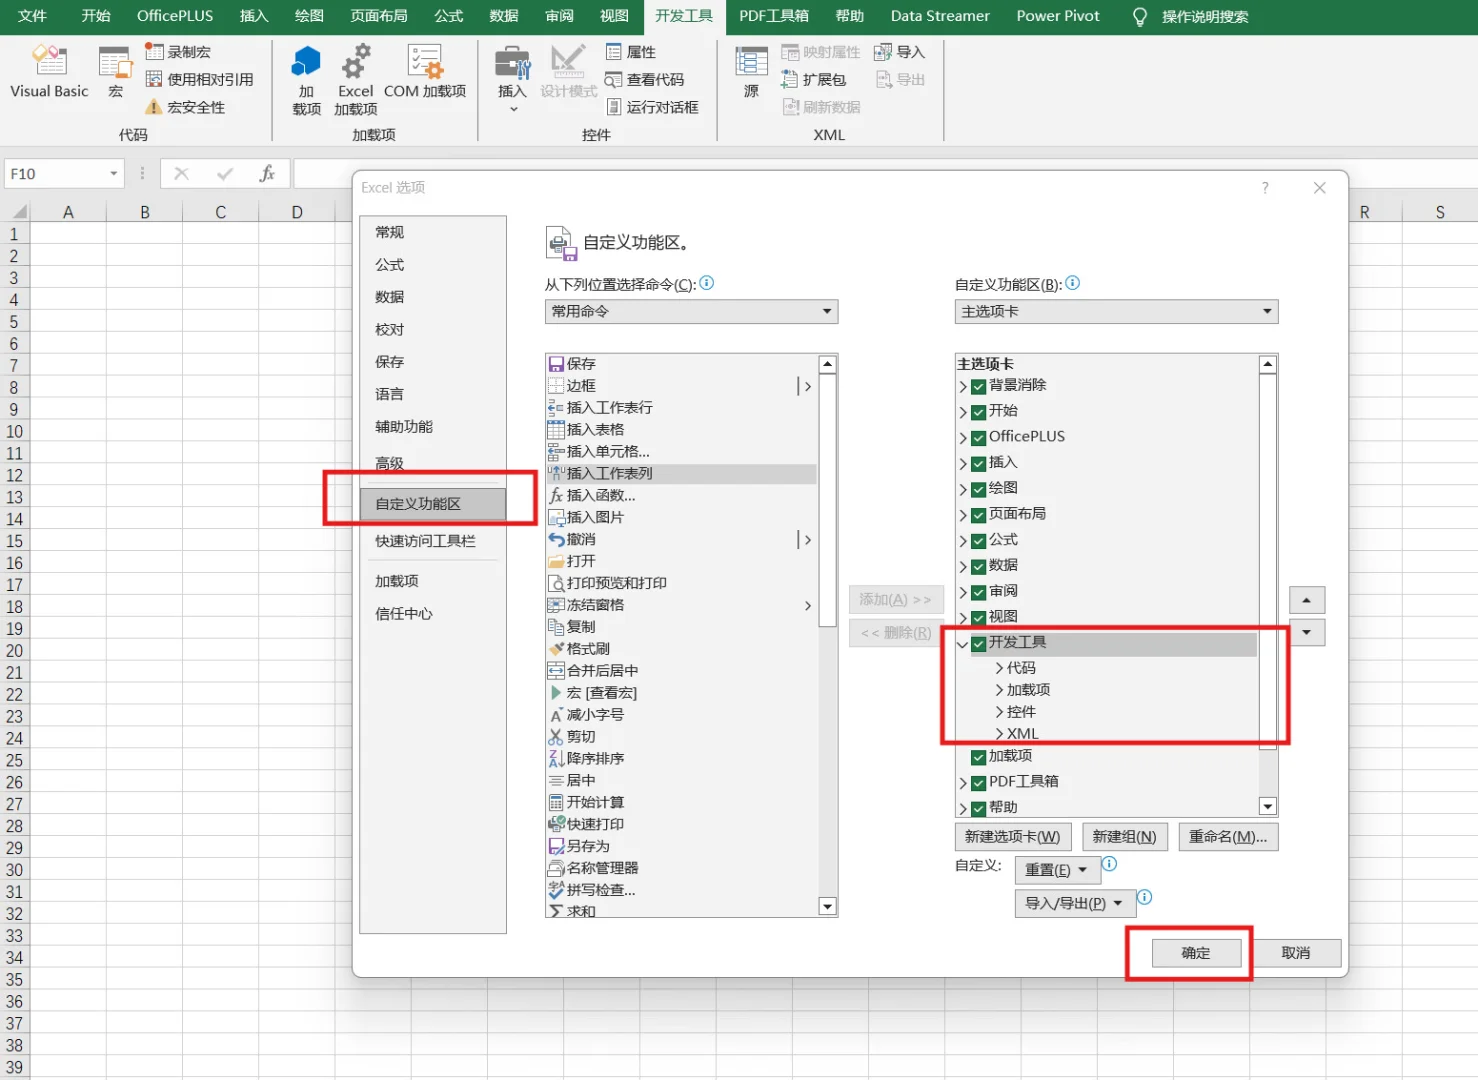Image resolution: width=1478 pixels, height=1080 pixels.
Task: Open the Visual Basic editor
Action: pos(49,72)
